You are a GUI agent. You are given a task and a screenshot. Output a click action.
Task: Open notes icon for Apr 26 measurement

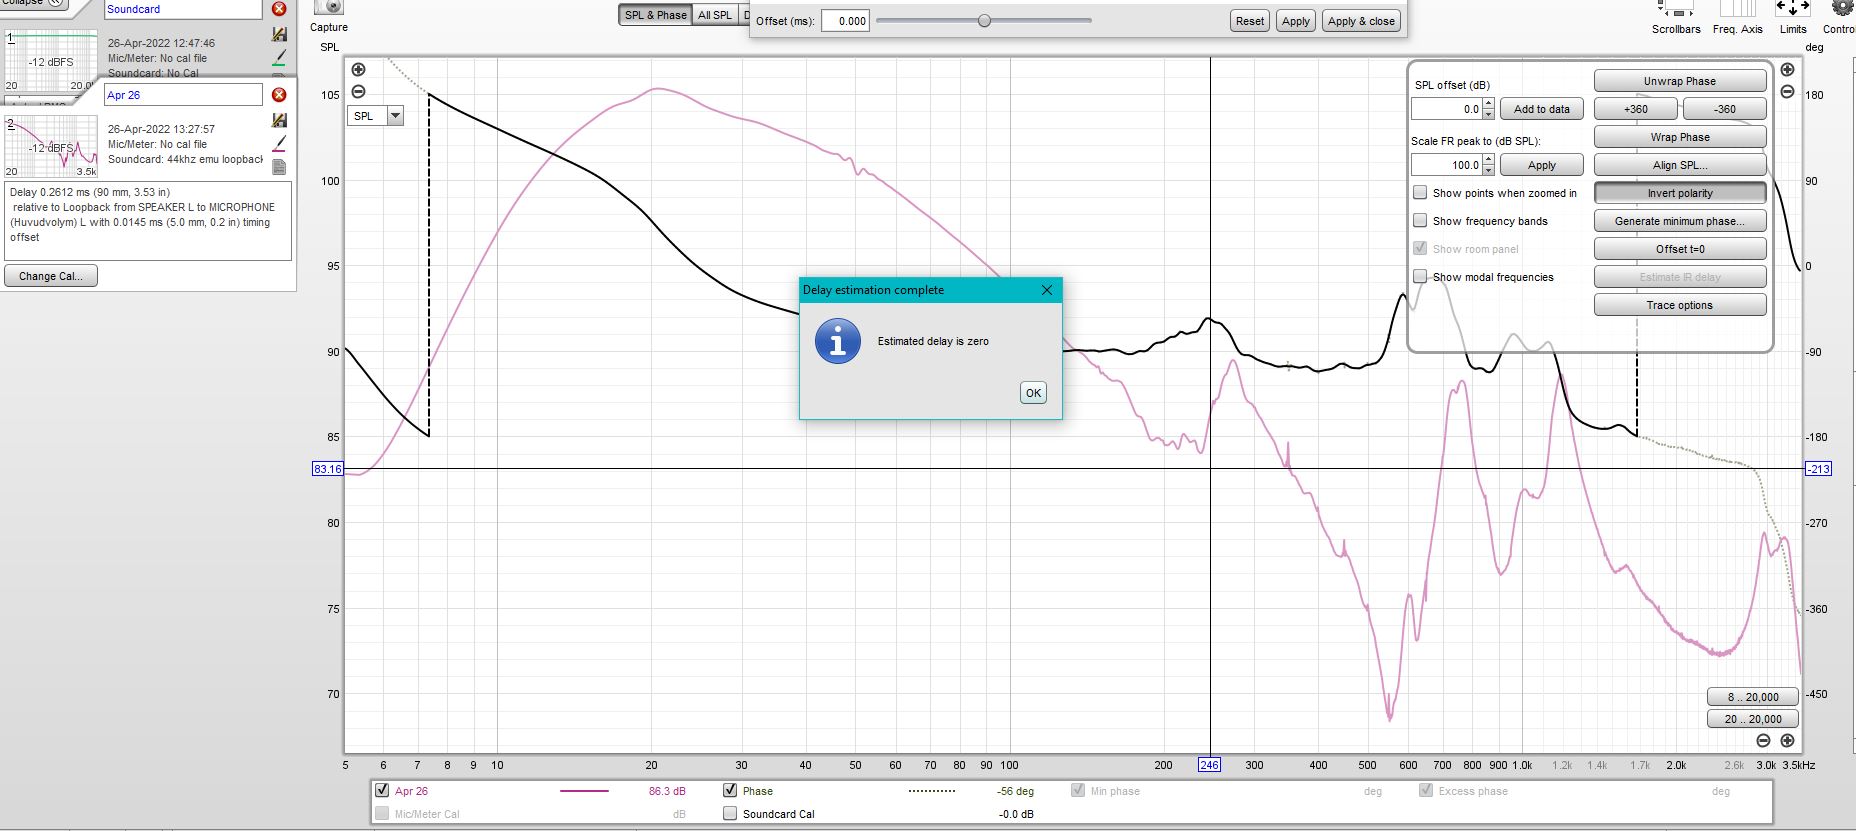(x=279, y=167)
